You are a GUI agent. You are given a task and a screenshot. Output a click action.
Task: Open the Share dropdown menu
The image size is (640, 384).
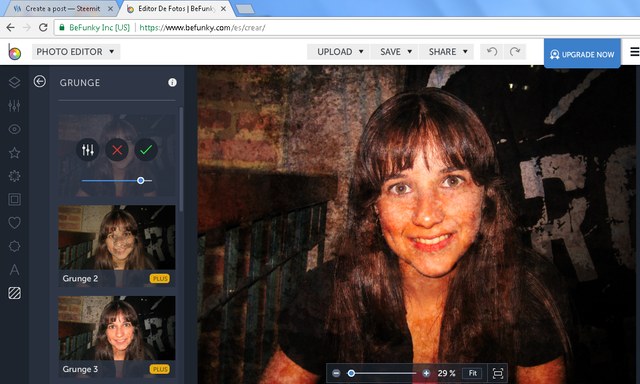coord(446,52)
